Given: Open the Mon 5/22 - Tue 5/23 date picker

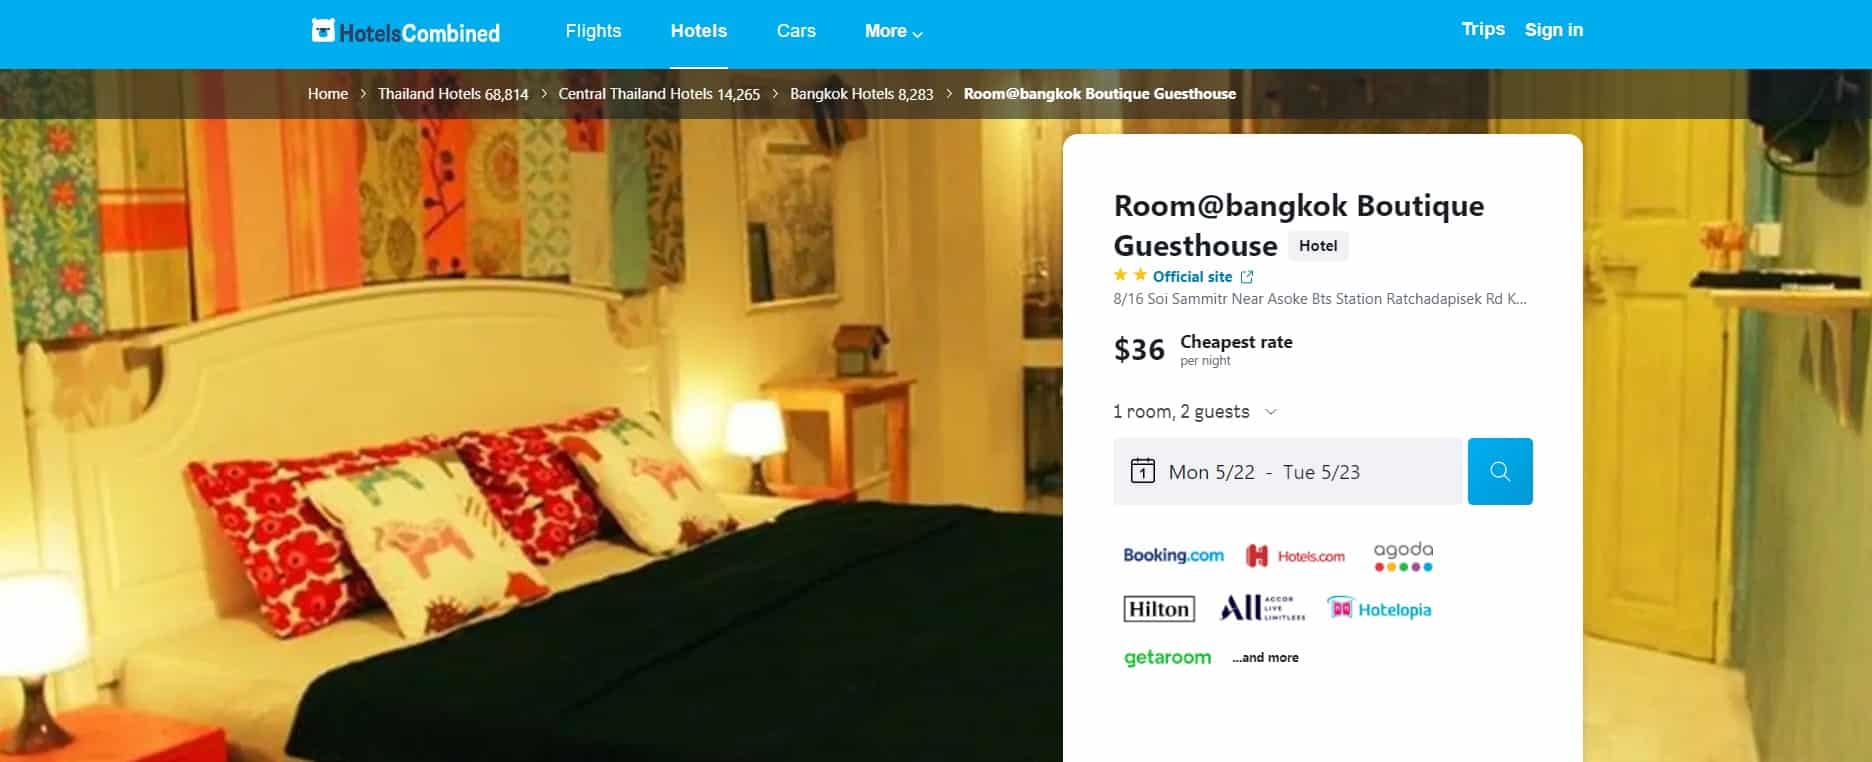Looking at the screenshot, I should click(x=1288, y=471).
